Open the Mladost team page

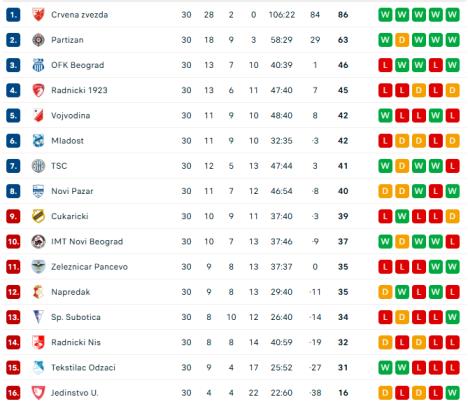pyautogui.click(x=67, y=141)
